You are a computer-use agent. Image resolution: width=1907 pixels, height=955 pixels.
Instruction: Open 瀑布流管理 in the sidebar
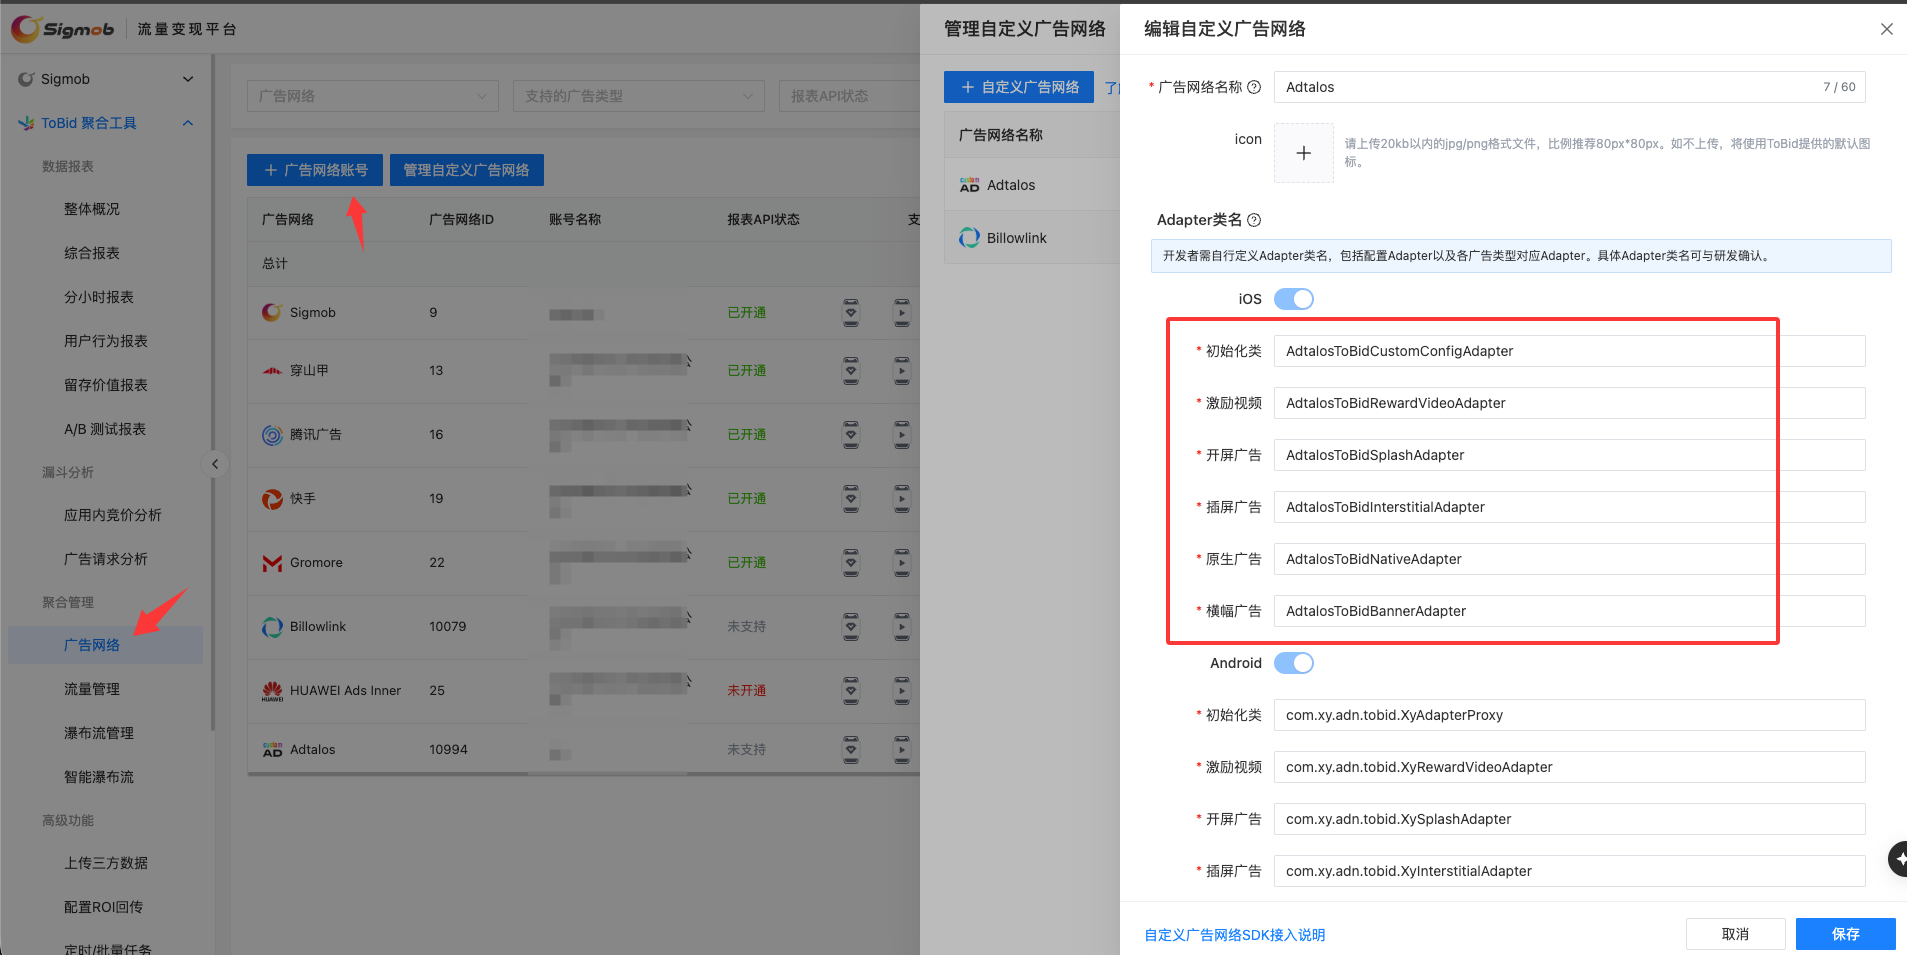(x=99, y=733)
